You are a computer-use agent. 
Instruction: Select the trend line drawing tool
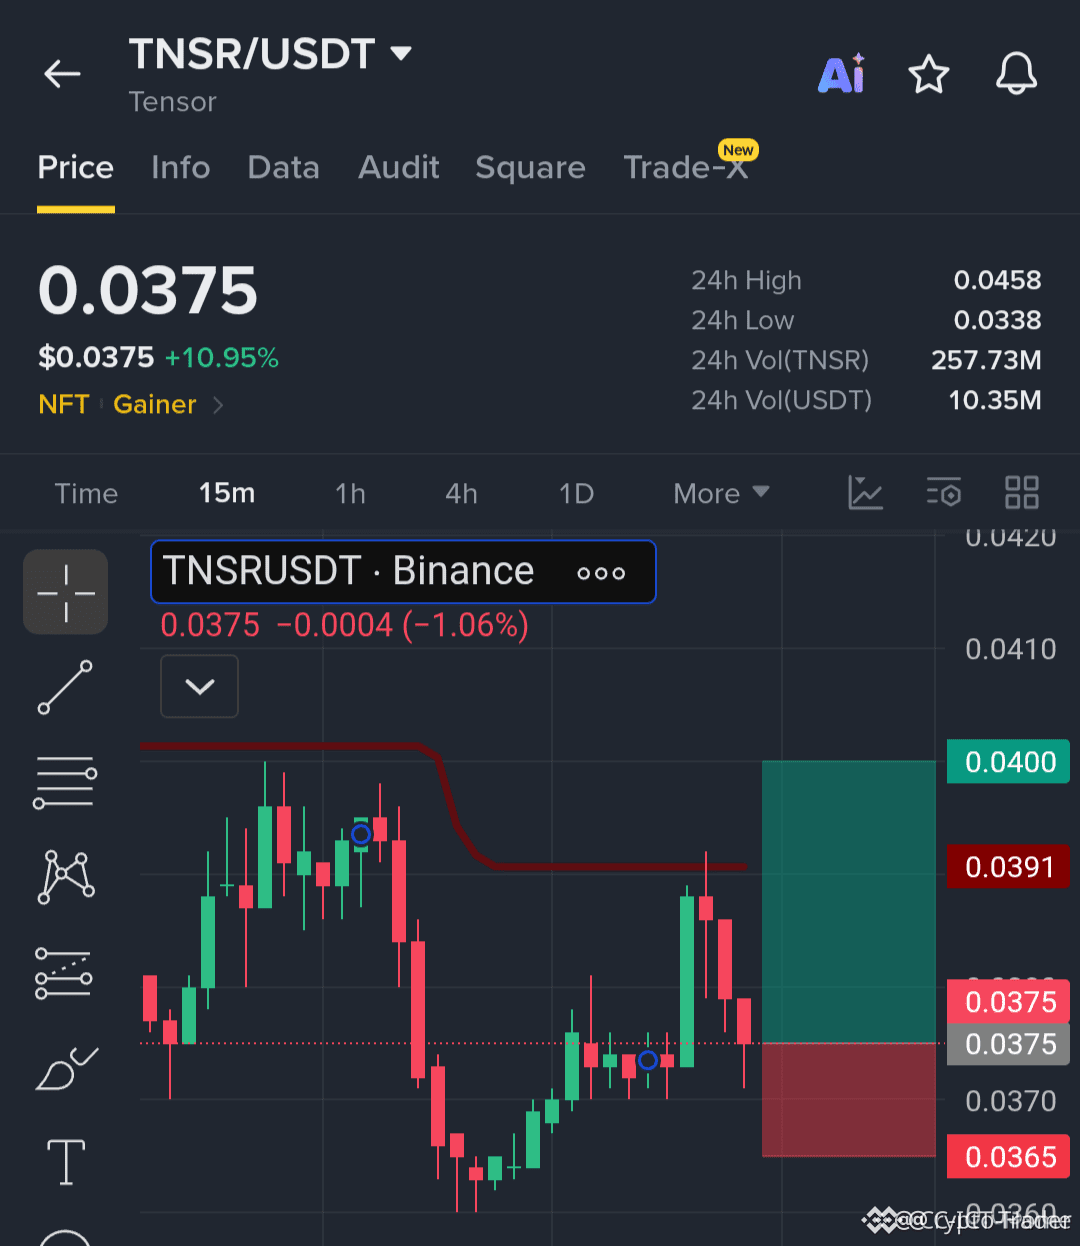pos(65,687)
